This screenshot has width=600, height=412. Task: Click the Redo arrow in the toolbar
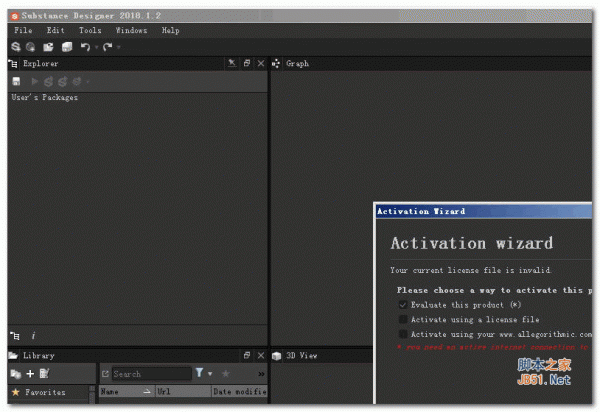[x=106, y=47]
